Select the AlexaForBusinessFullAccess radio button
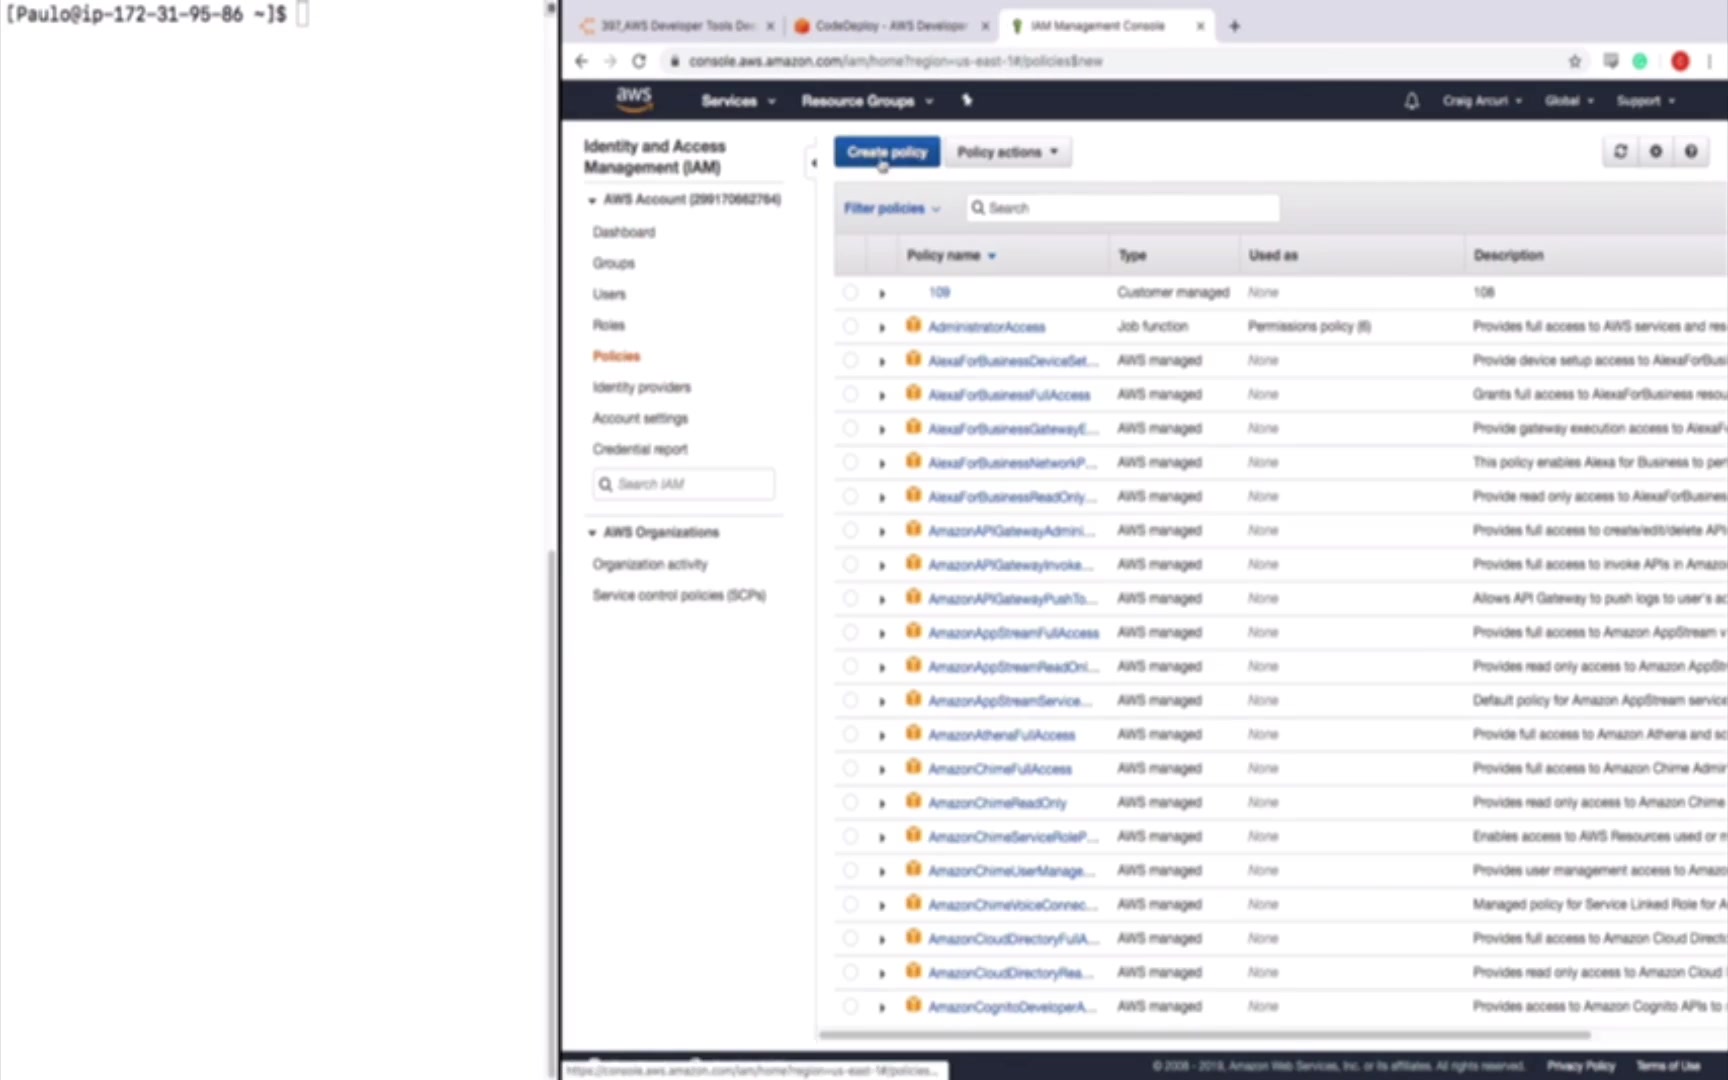This screenshot has width=1728, height=1080. pos(850,394)
